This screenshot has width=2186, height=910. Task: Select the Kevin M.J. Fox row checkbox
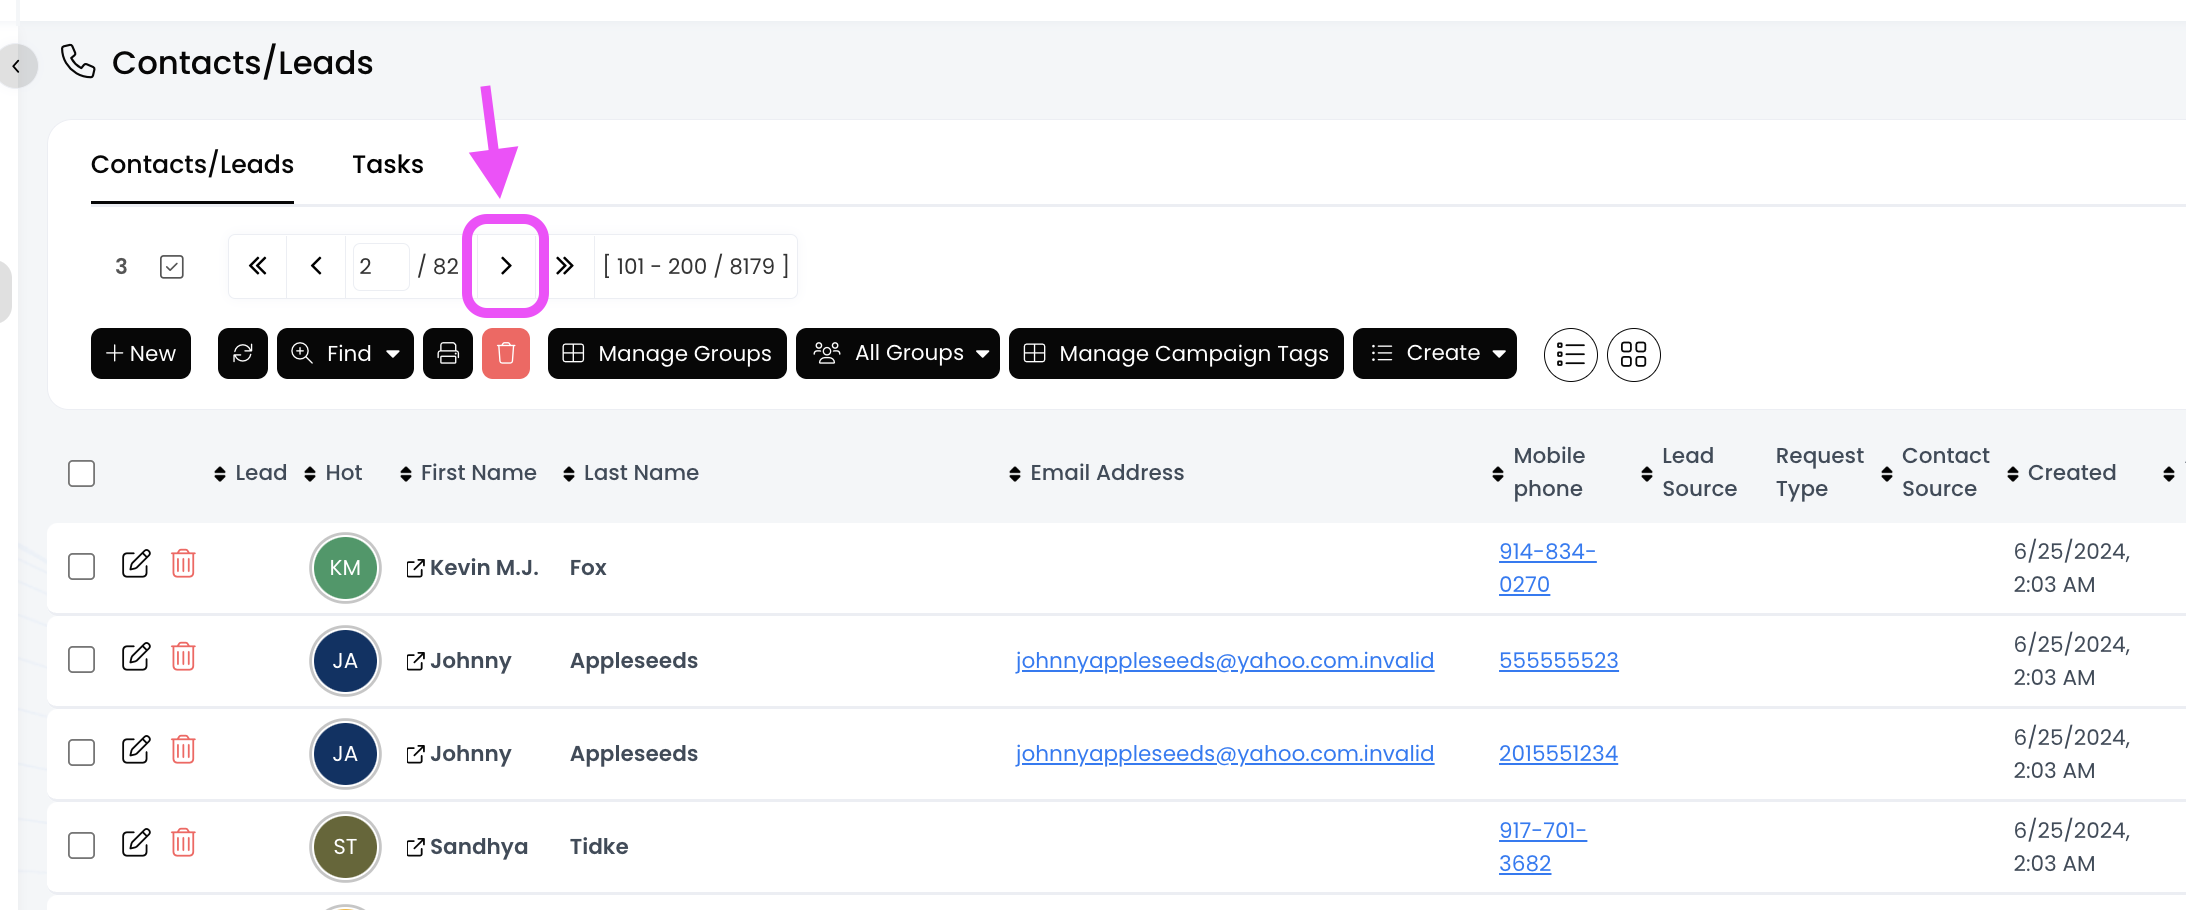(x=82, y=567)
